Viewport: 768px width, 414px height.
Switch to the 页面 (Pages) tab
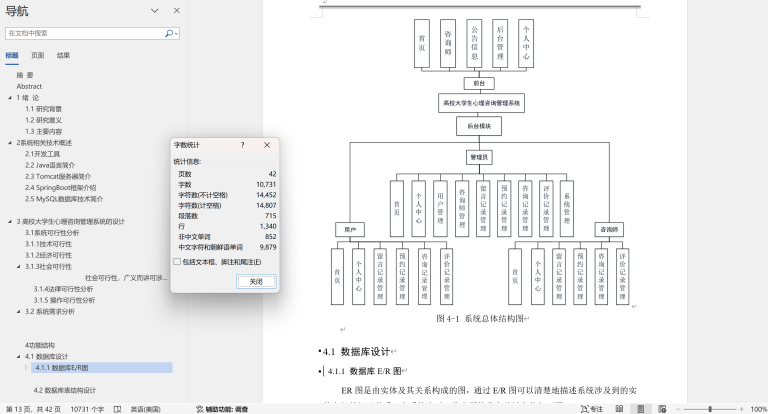[37, 56]
